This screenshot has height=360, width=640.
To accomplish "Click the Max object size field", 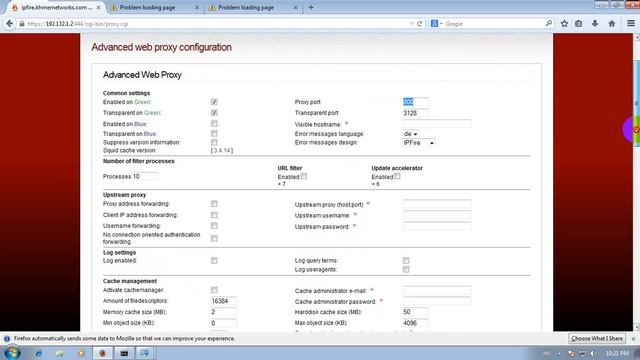I will pyautogui.click(x=416, y=323).
